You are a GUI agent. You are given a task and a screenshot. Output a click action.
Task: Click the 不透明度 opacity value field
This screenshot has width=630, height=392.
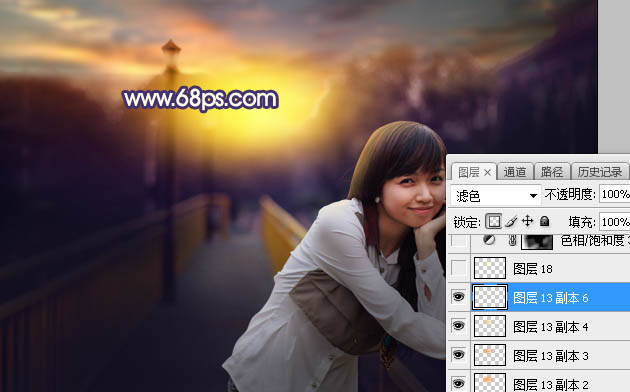(x=614, y=194)
